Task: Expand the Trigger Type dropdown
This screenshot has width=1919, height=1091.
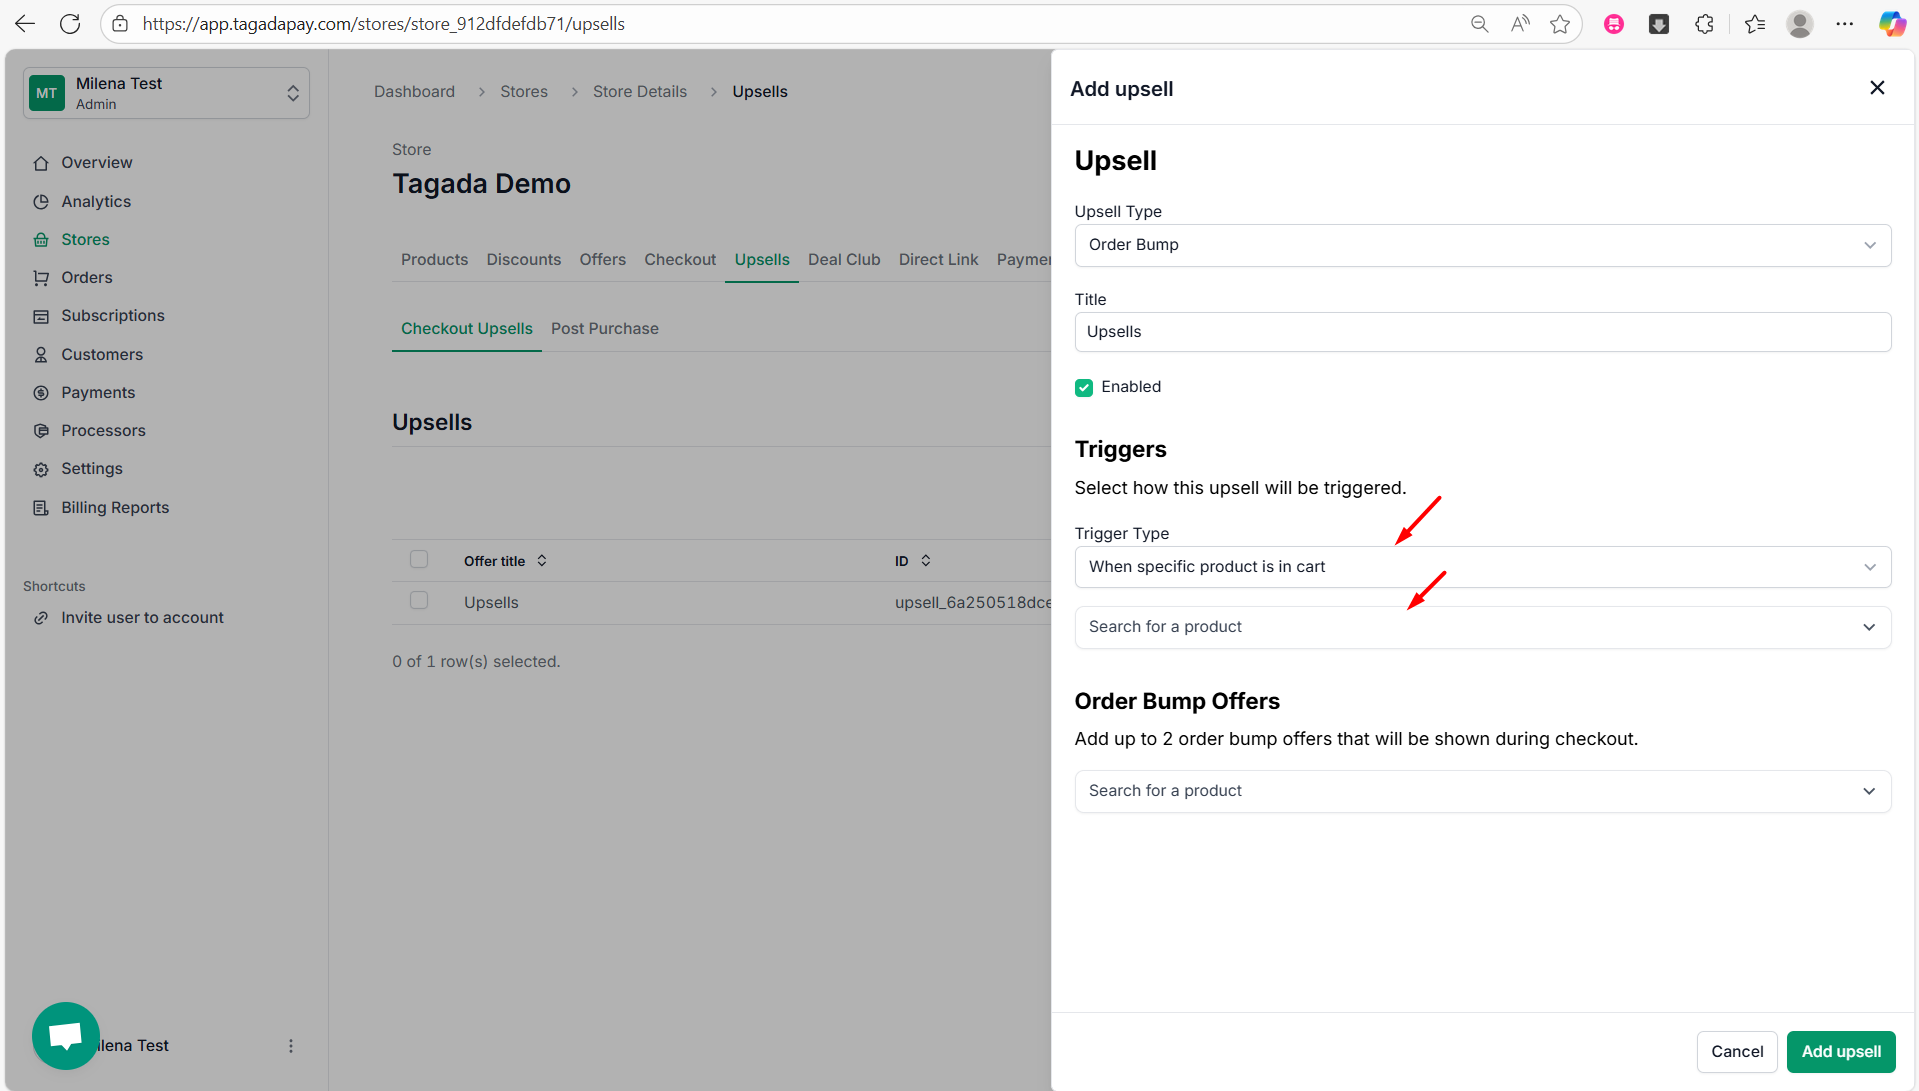Action: [x=1482, y=567]
